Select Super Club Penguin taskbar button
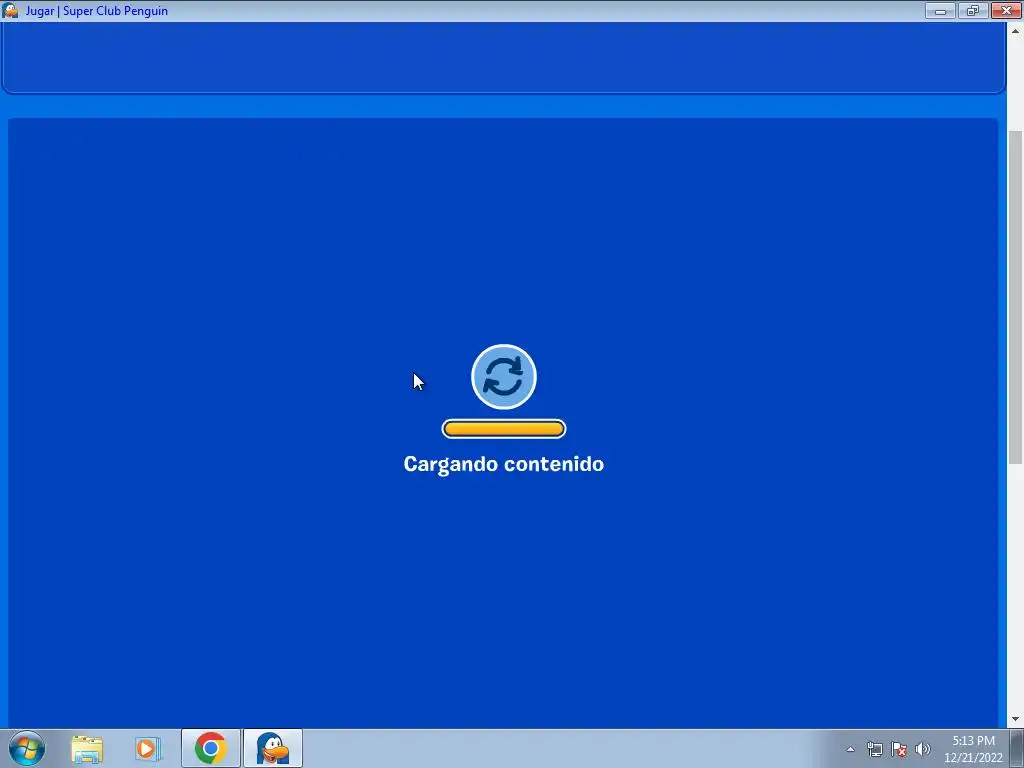The image size is (1024, 768). click(273, 748)
